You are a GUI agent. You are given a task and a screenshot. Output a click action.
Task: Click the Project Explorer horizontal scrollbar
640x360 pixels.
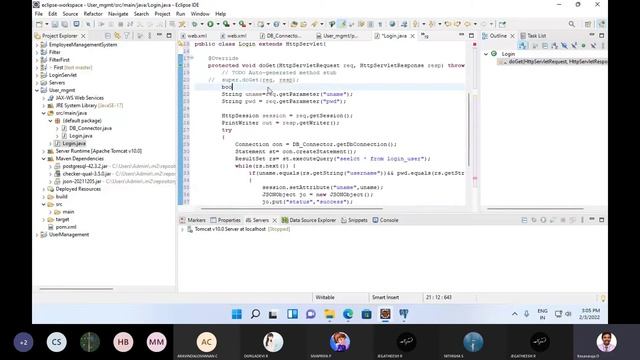tap(76, 289)
